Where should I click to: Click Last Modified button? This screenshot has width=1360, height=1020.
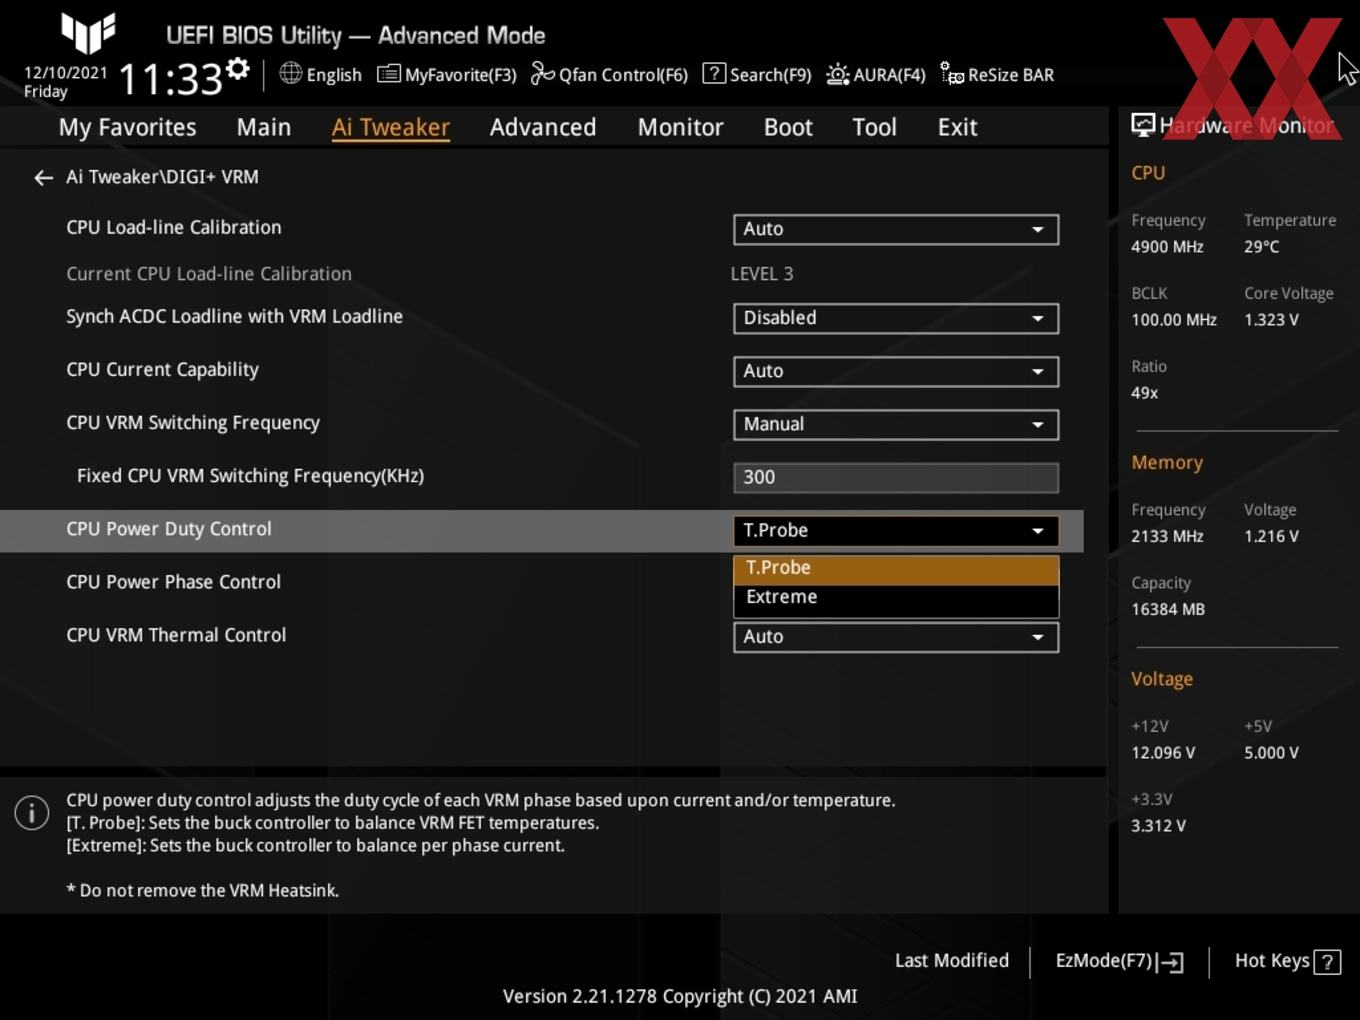coord(951,961)
